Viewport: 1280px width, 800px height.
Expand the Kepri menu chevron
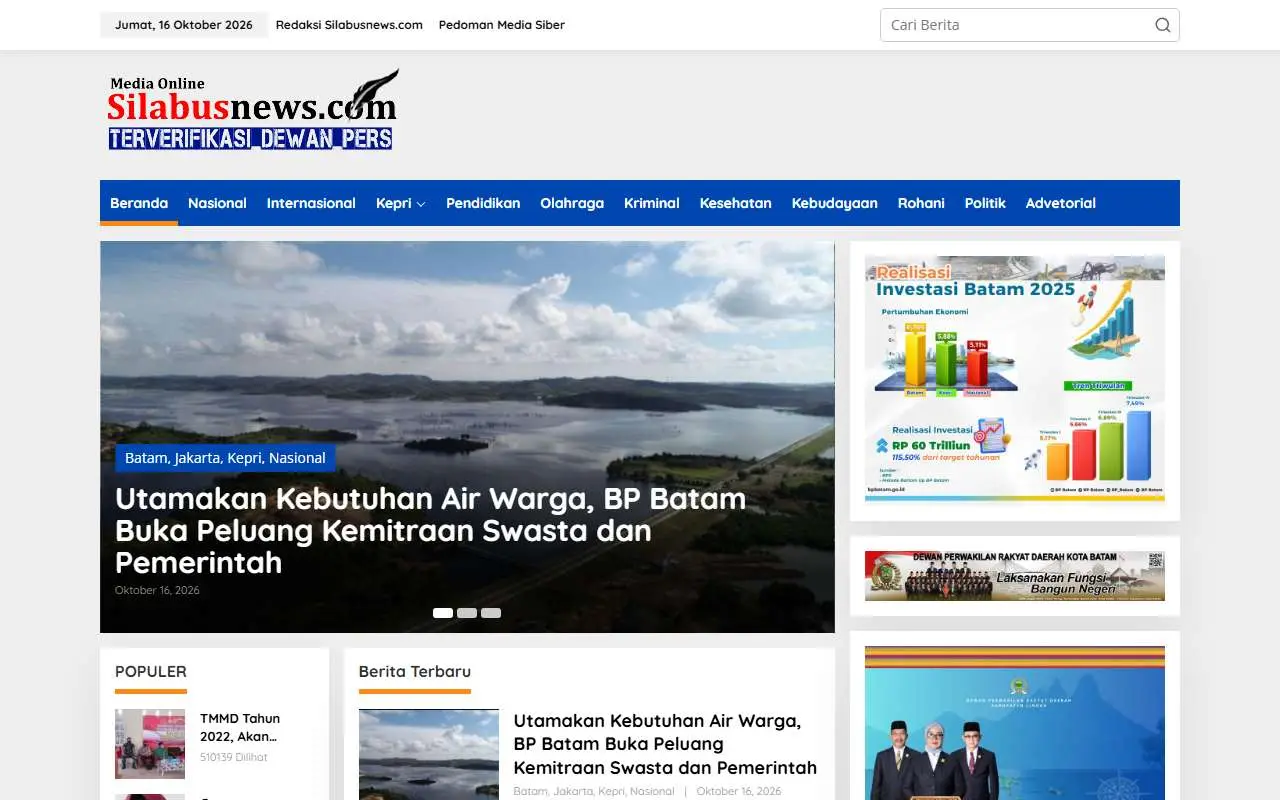point(421,204)
